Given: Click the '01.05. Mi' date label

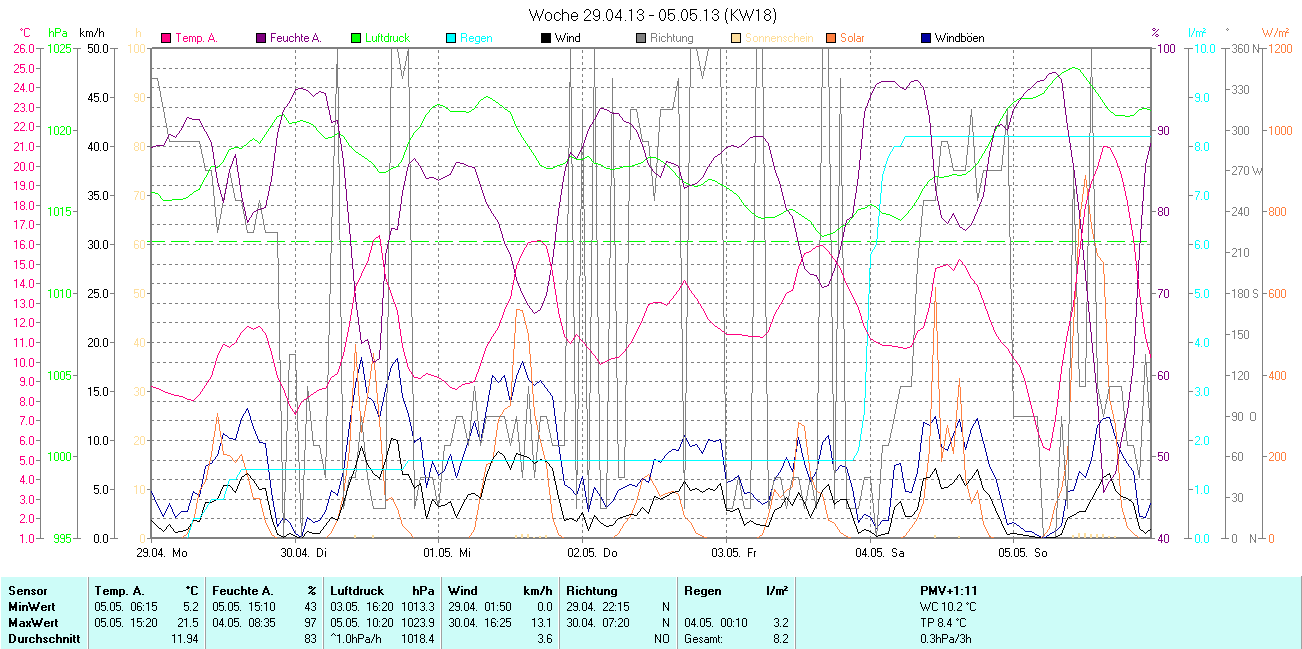Looking at the screenshot, I should coord(447,551).
